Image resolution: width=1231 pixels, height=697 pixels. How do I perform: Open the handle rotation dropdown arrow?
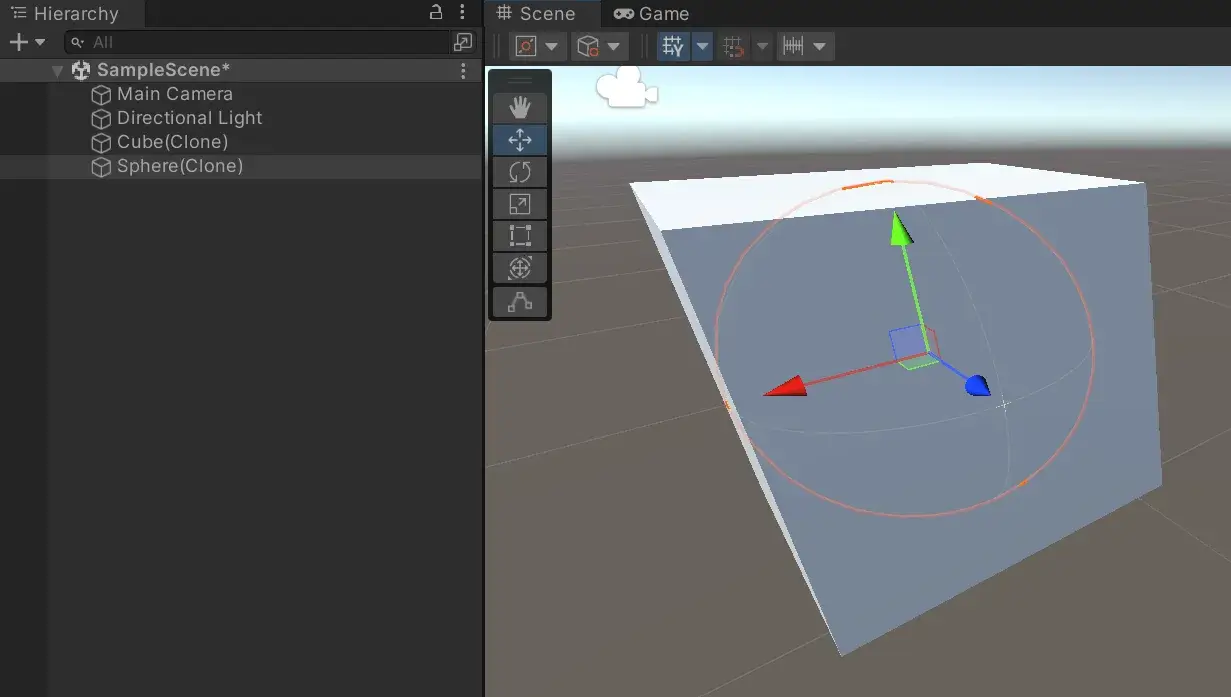614,46
